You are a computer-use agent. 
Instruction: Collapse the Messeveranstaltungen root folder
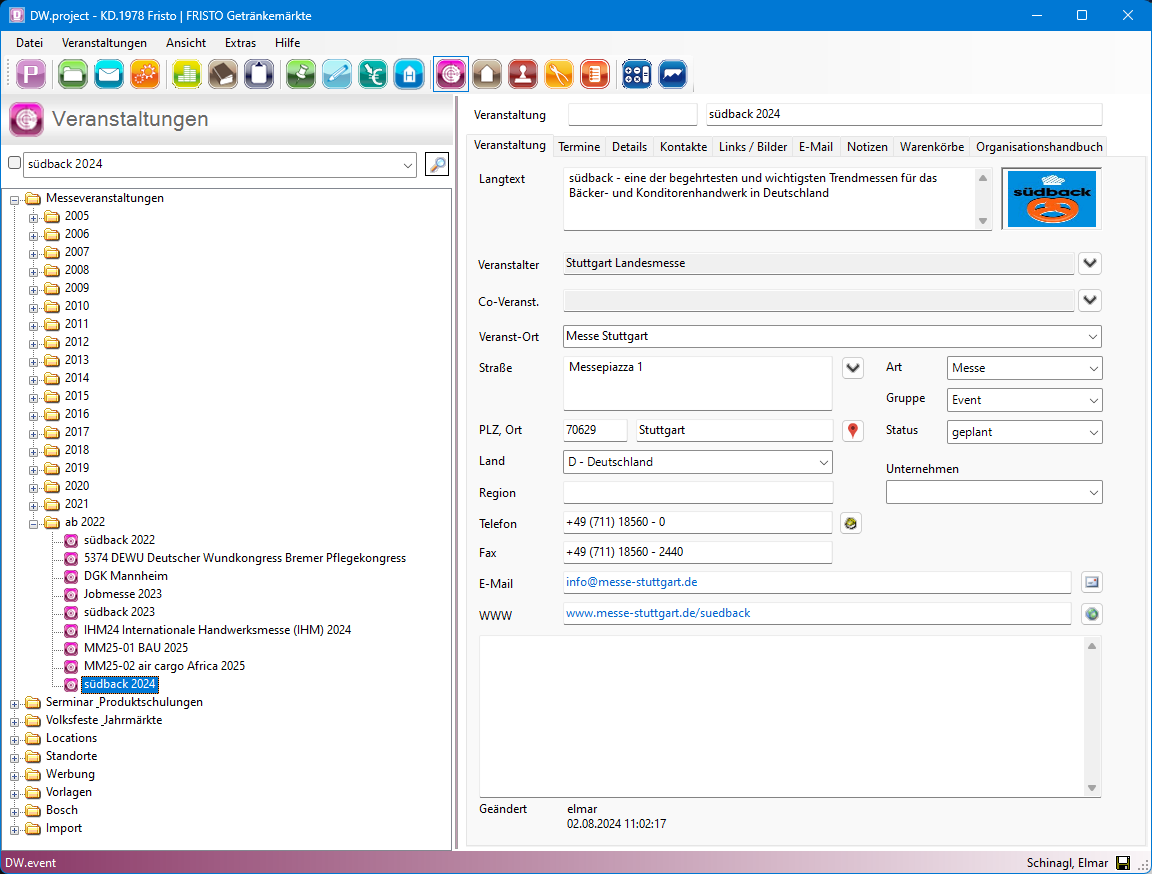click(14, 199)
